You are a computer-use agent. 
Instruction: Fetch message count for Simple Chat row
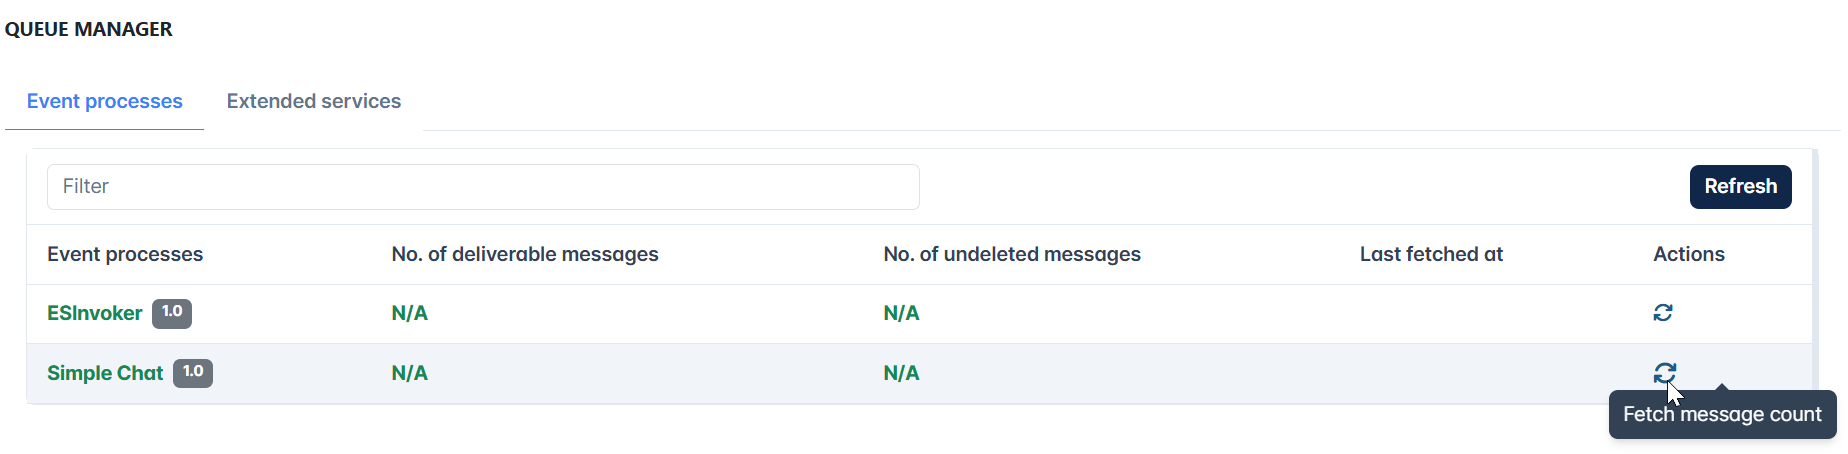(1664, 373)
